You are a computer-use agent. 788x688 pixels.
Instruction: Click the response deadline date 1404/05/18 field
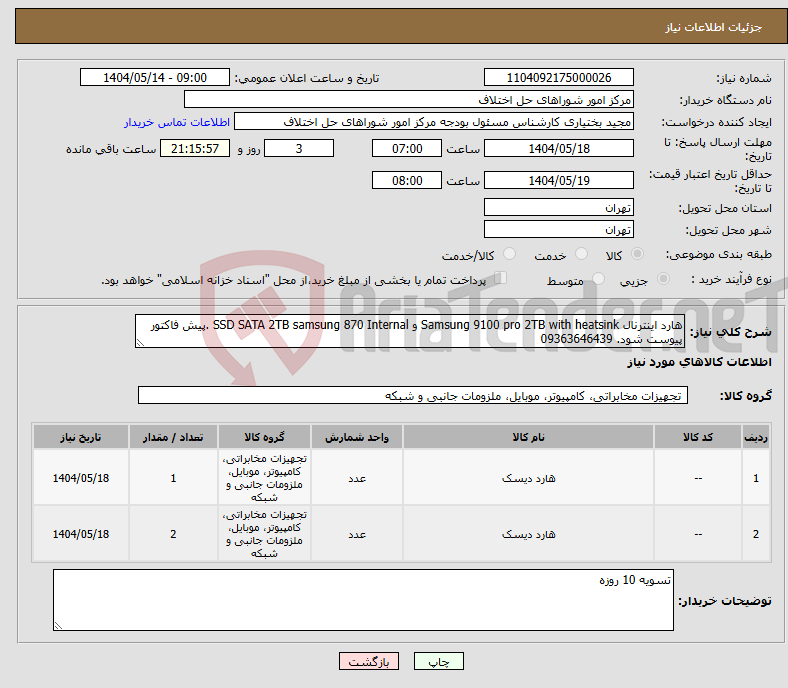tap(559, 148)
